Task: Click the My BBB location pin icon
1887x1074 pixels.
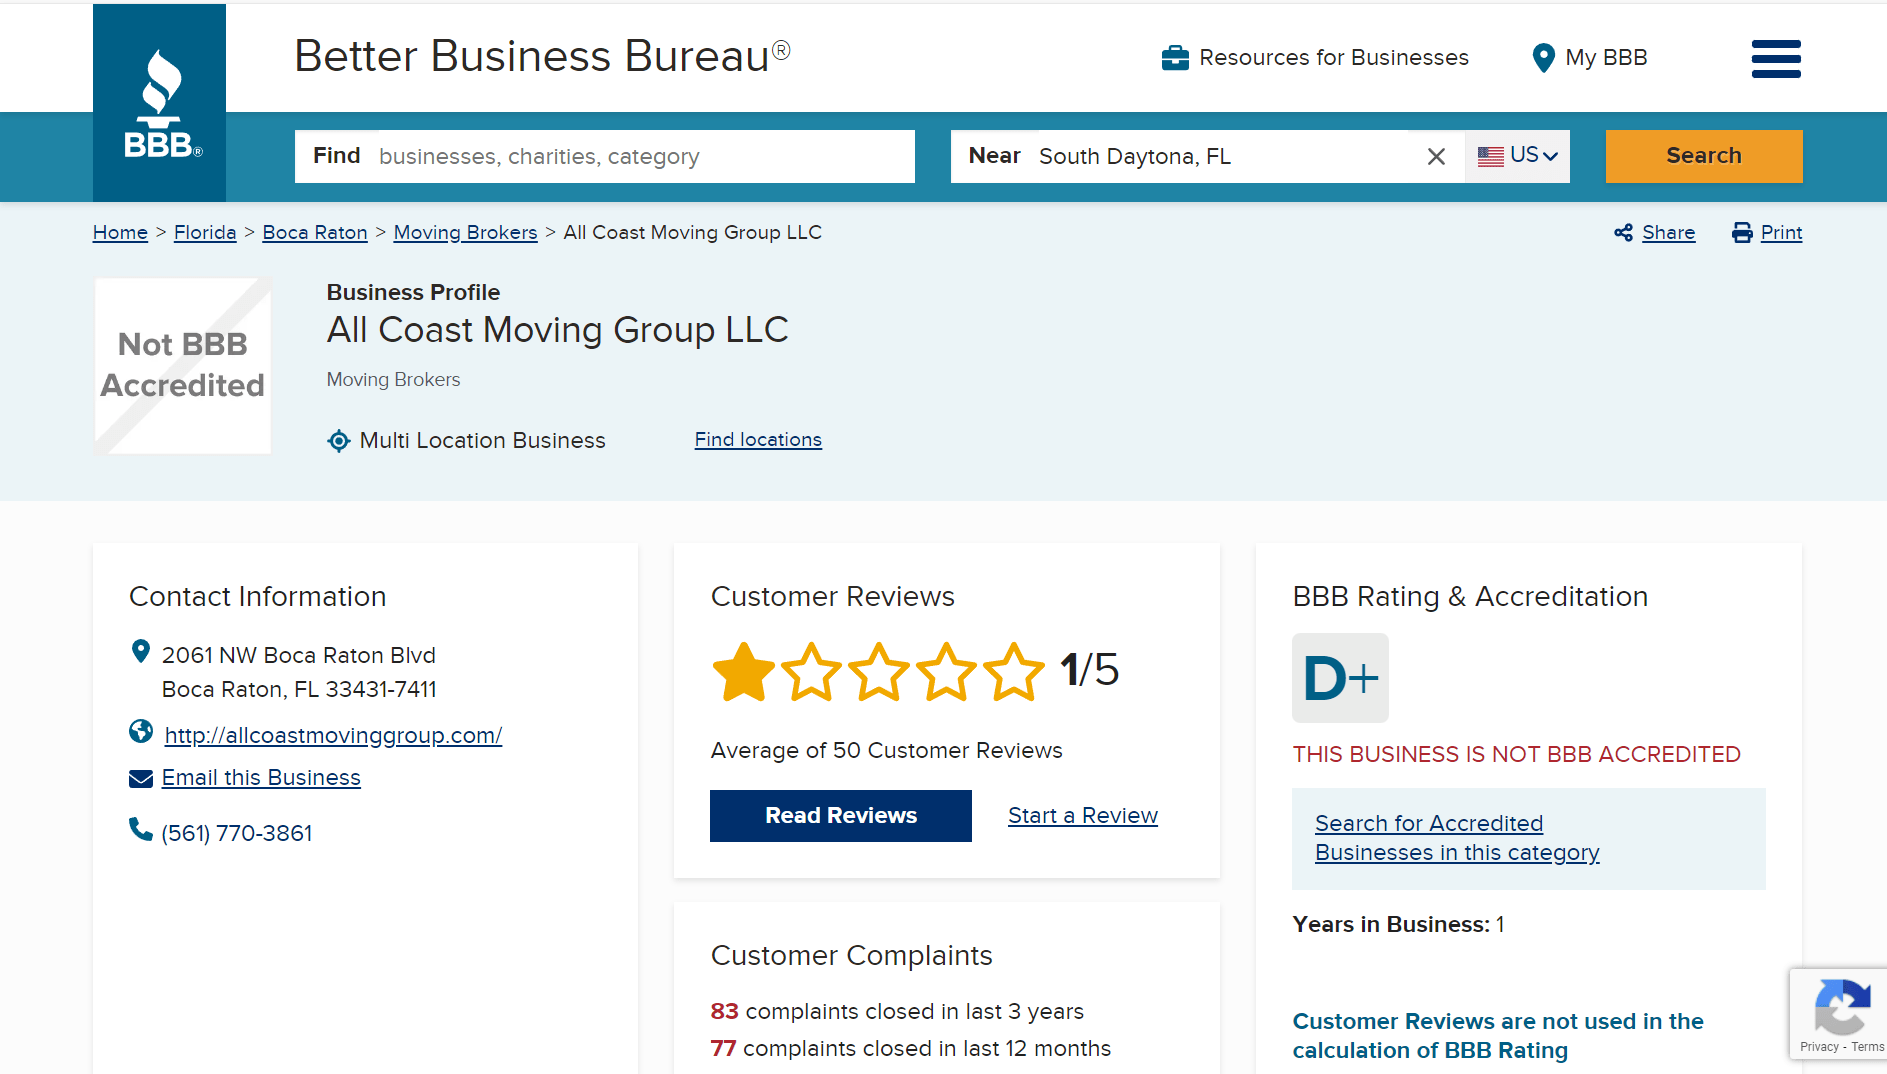Action: pyautogui.click(x=1543, y=58)
